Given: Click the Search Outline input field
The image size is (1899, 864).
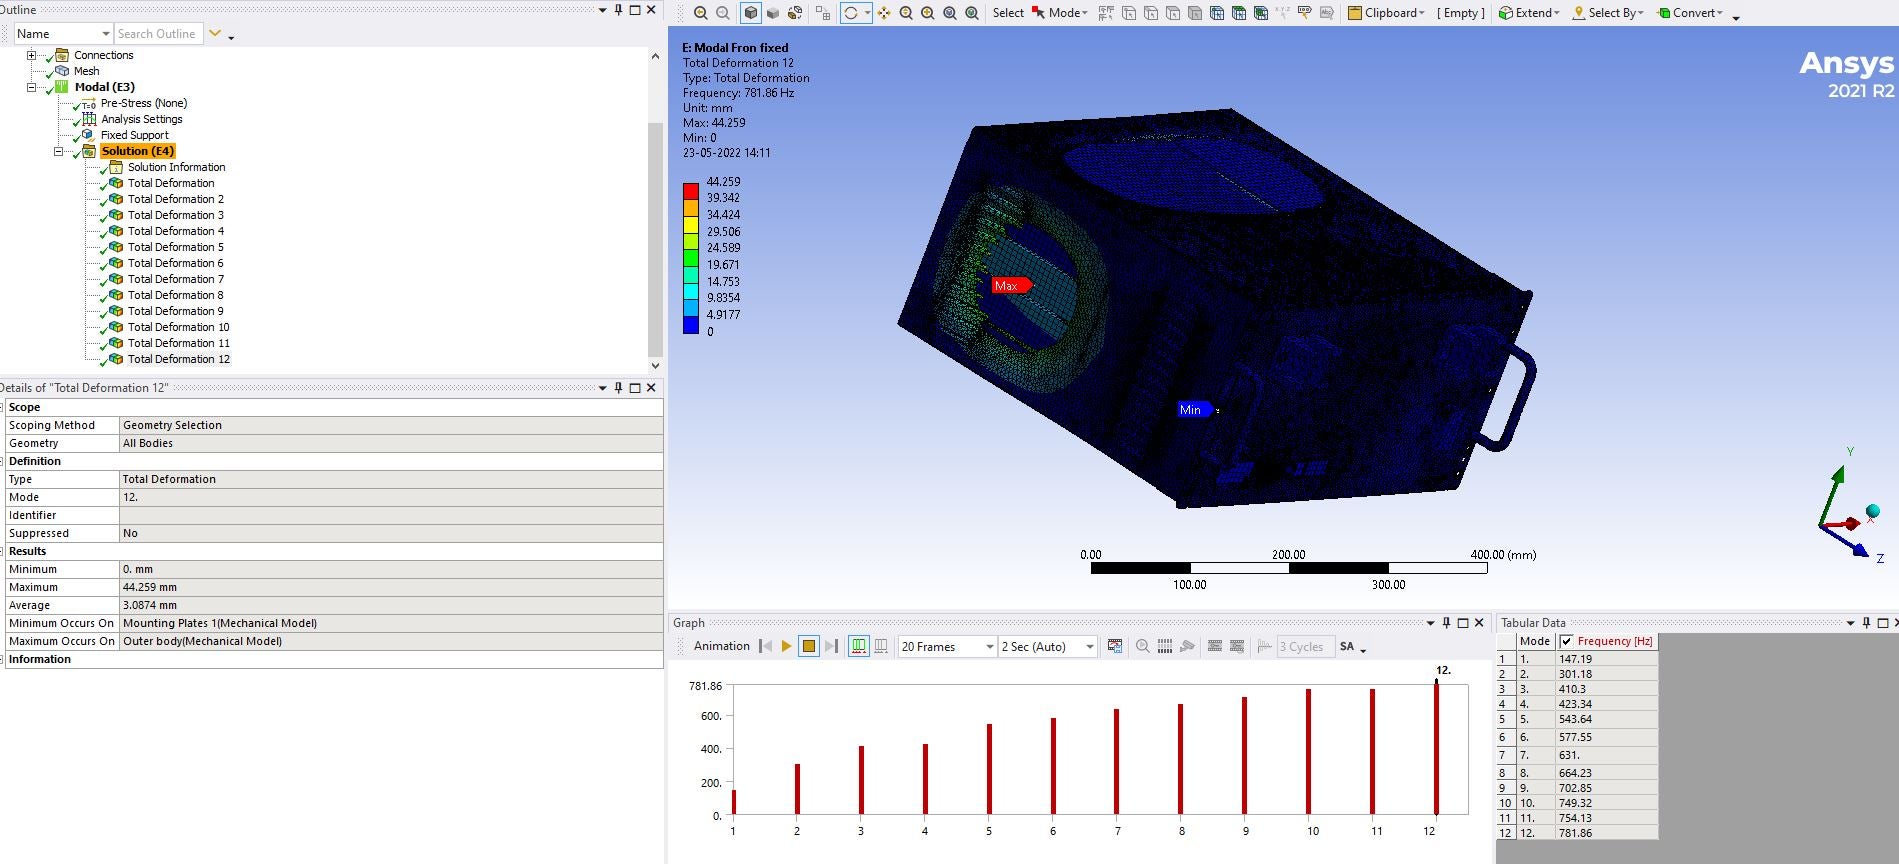Looking at the screenshot, I should [158, 34].
